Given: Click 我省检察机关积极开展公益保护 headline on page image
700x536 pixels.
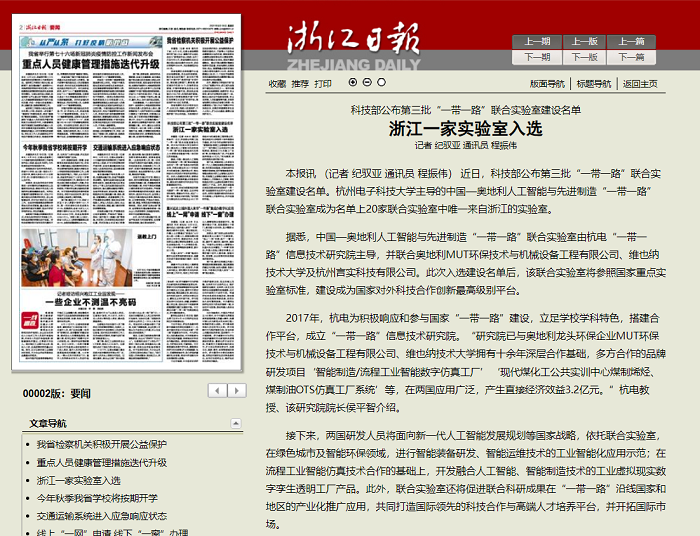Looking at the screenshot, I should tap(200, 41).
